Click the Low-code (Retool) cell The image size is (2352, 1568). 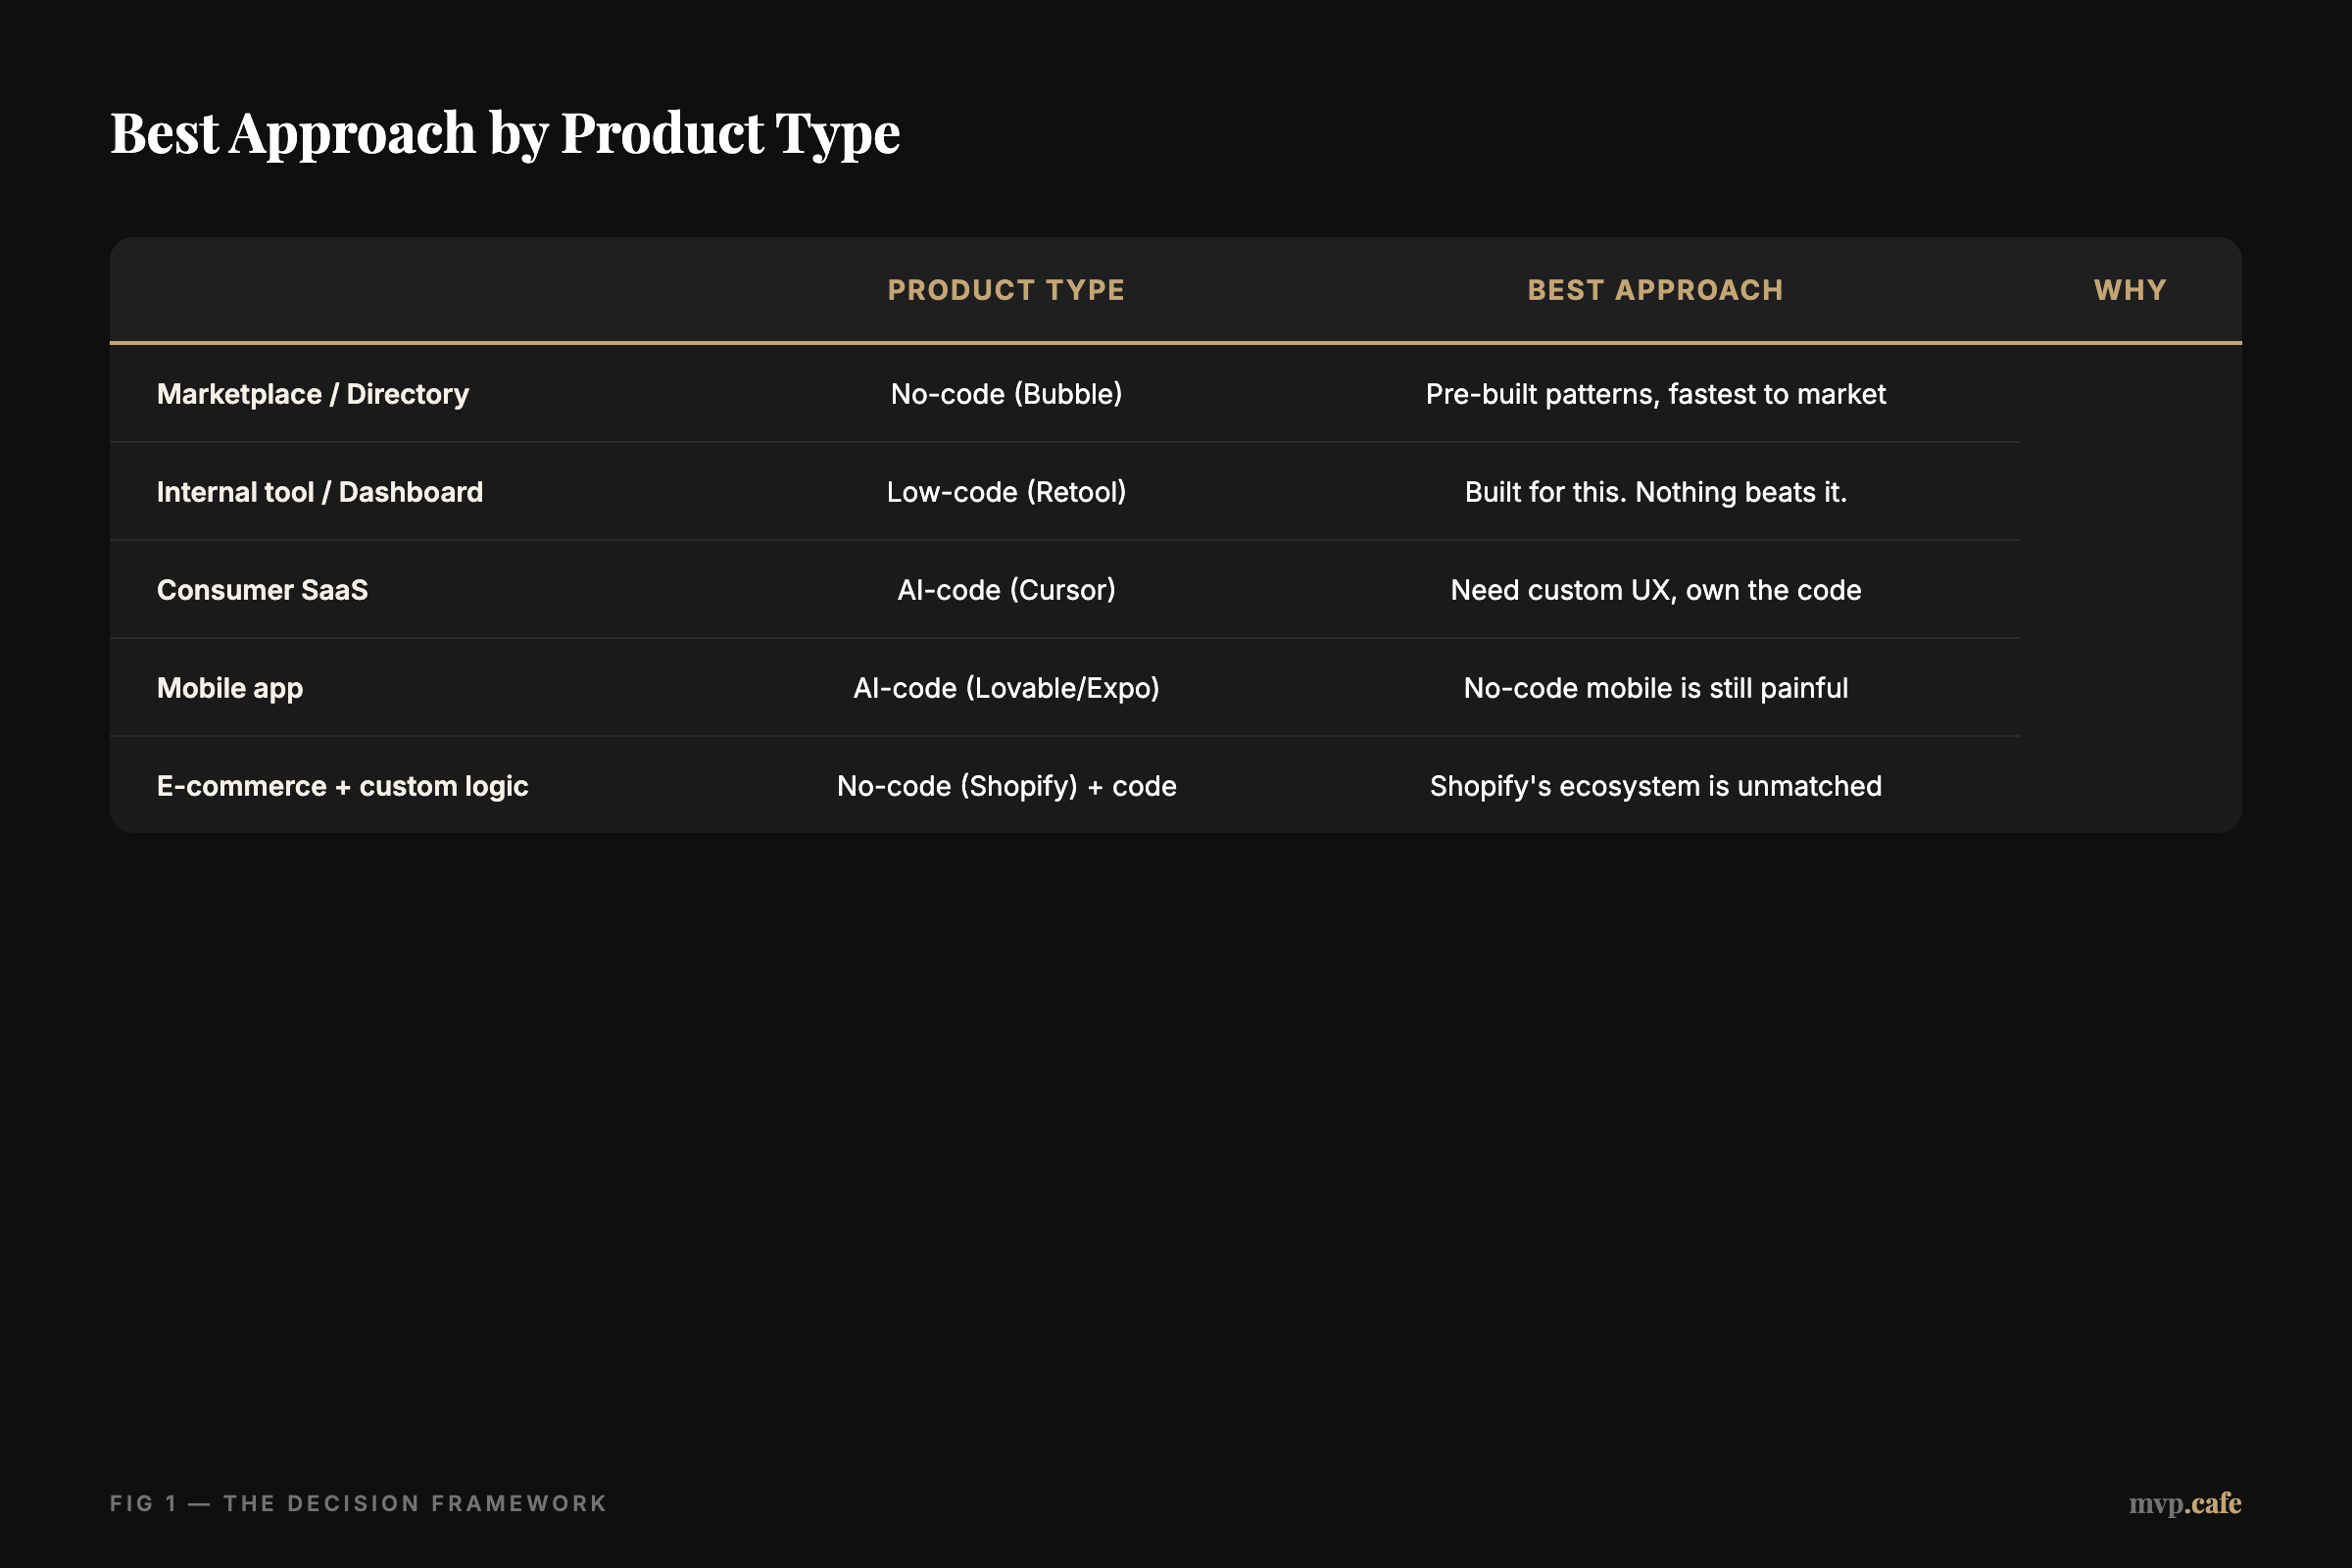(x=1006, y=491)
